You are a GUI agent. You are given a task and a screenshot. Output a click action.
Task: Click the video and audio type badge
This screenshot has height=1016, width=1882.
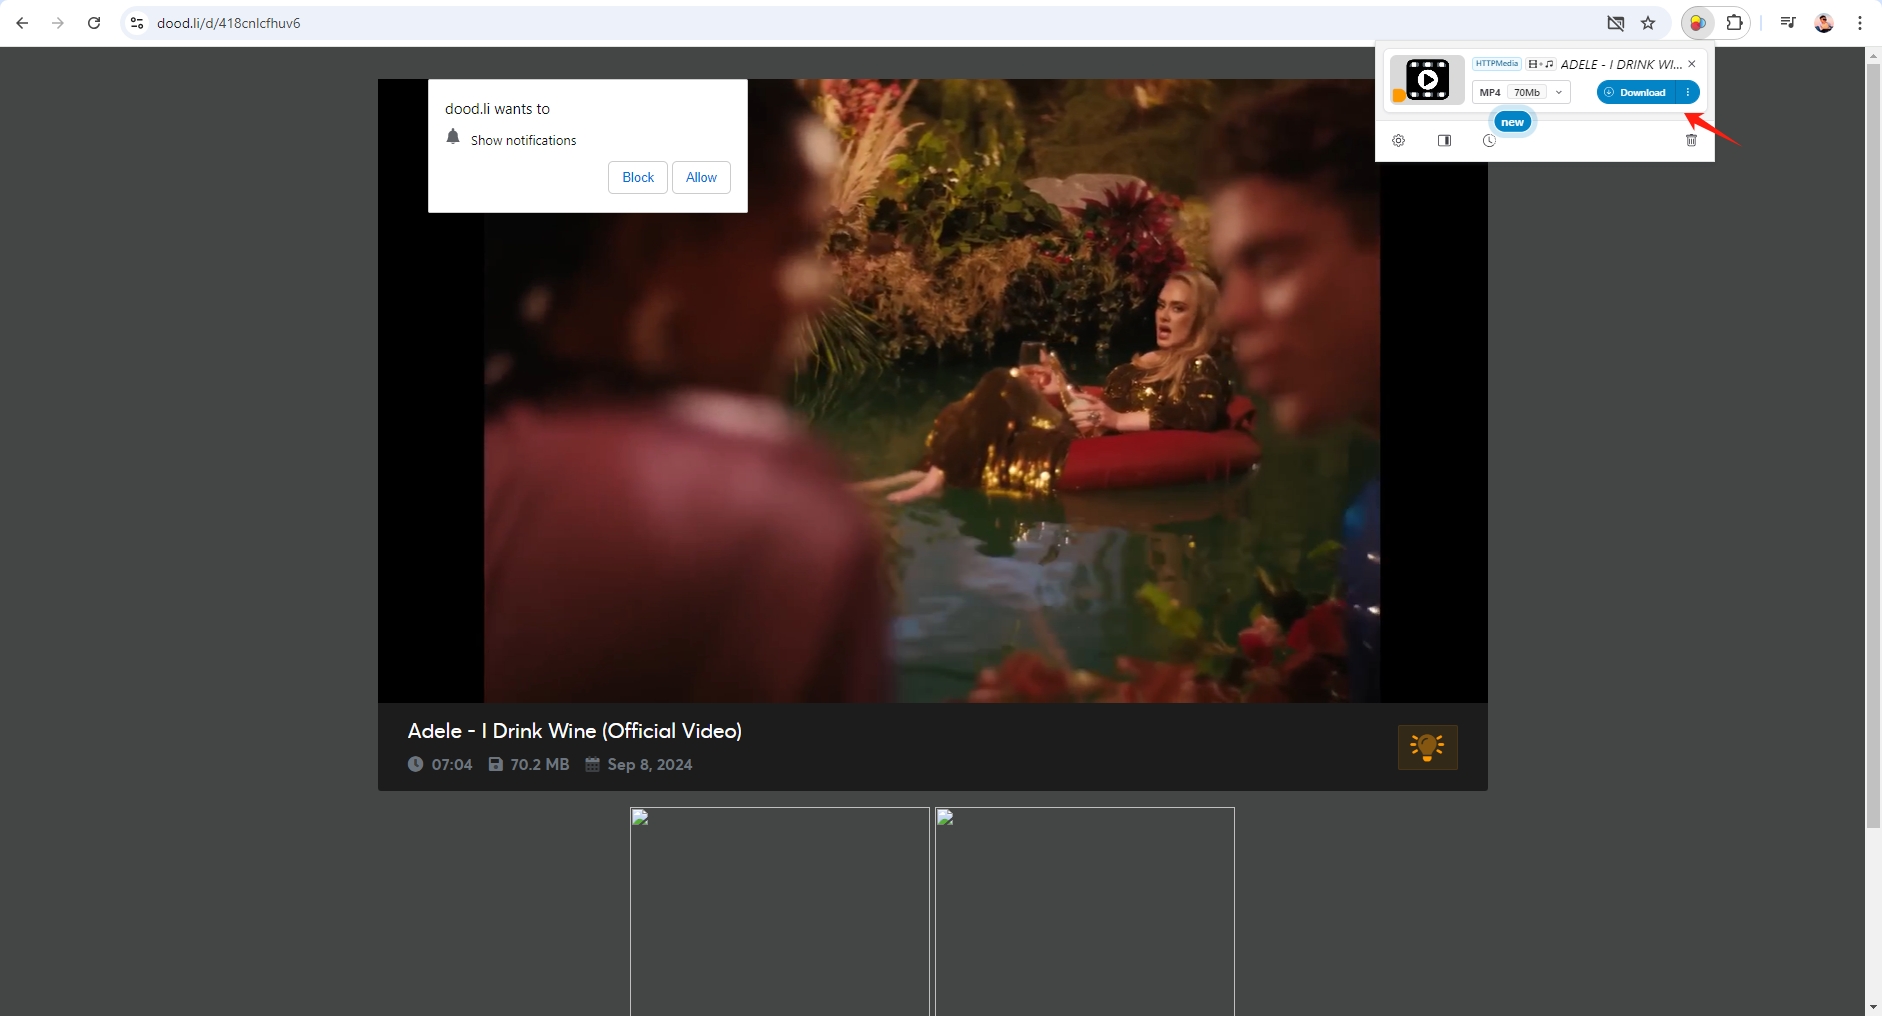pyautogui.click(x=1541, y=64)
